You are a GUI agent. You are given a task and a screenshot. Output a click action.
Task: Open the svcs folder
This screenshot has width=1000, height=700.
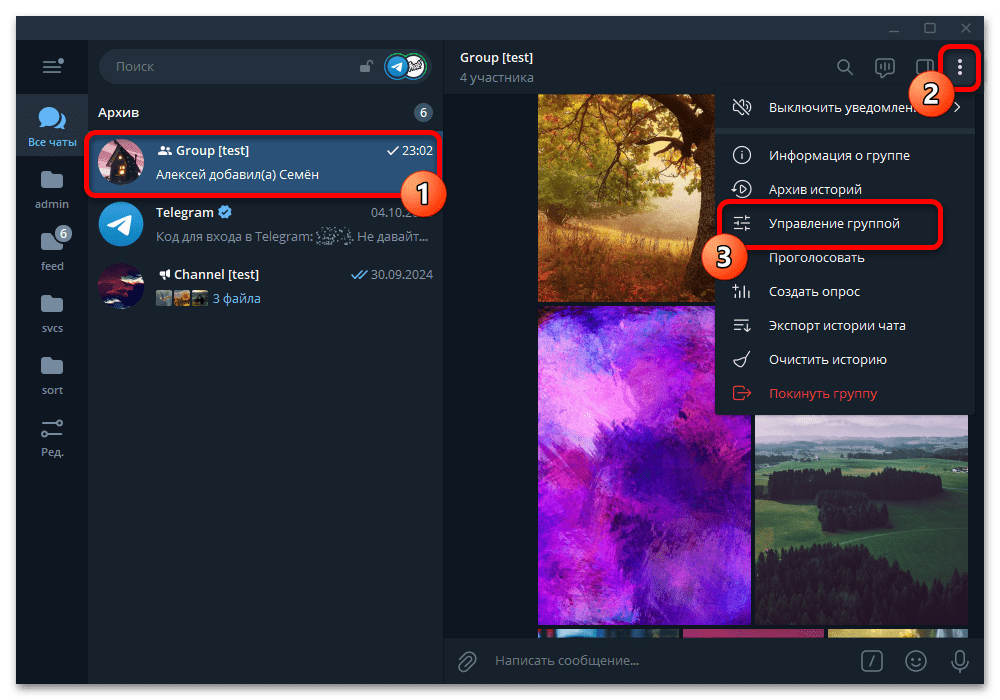click(x=52, y=313)
